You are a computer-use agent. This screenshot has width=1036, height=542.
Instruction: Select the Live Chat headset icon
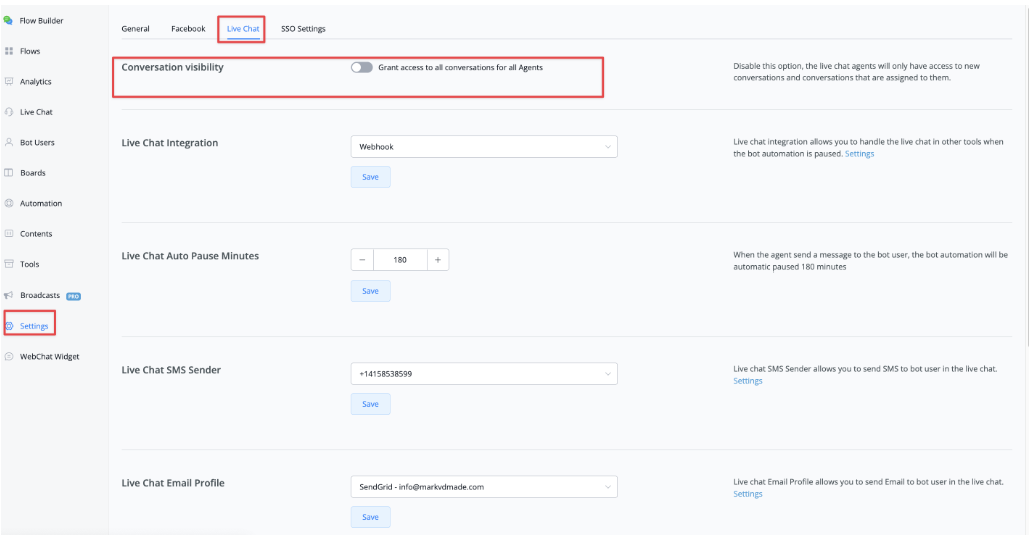(9, 112)
